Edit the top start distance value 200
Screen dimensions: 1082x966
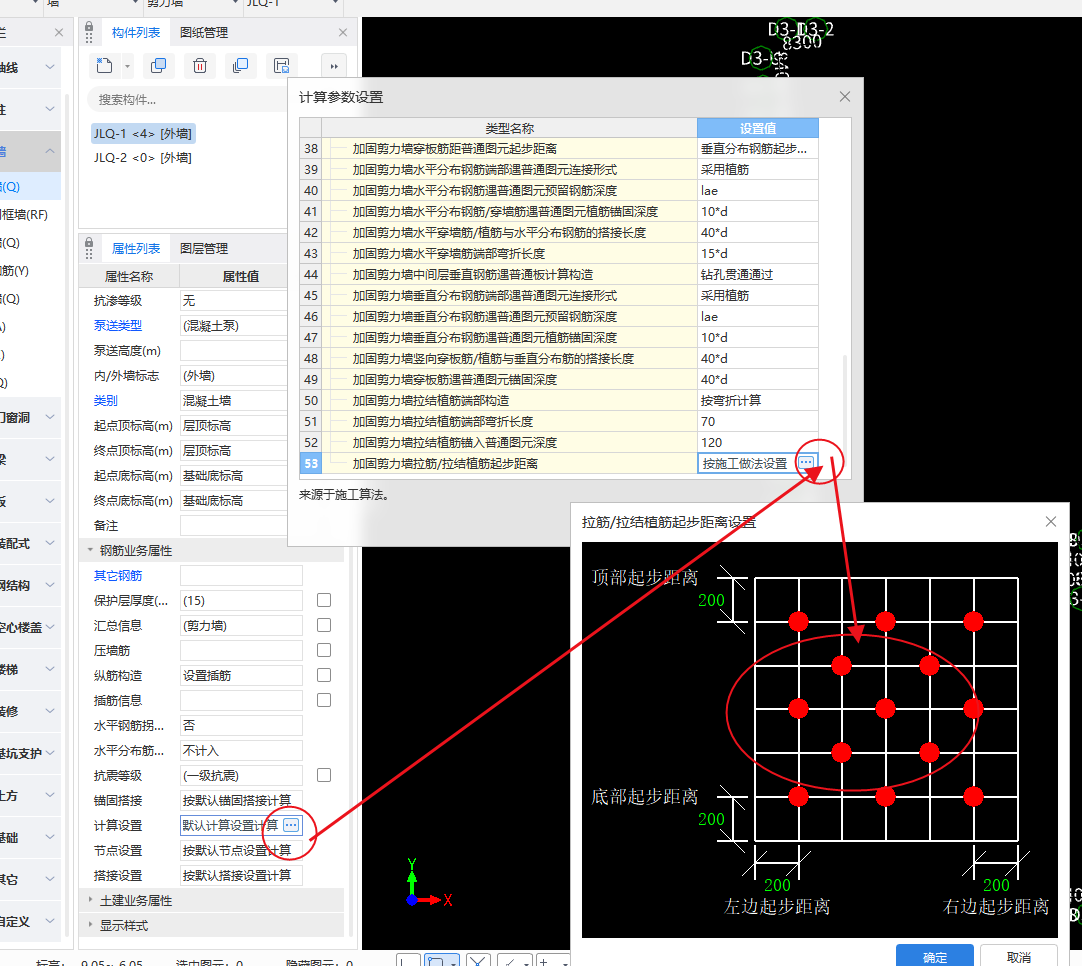pyautogui.click(x=711, y=600)
